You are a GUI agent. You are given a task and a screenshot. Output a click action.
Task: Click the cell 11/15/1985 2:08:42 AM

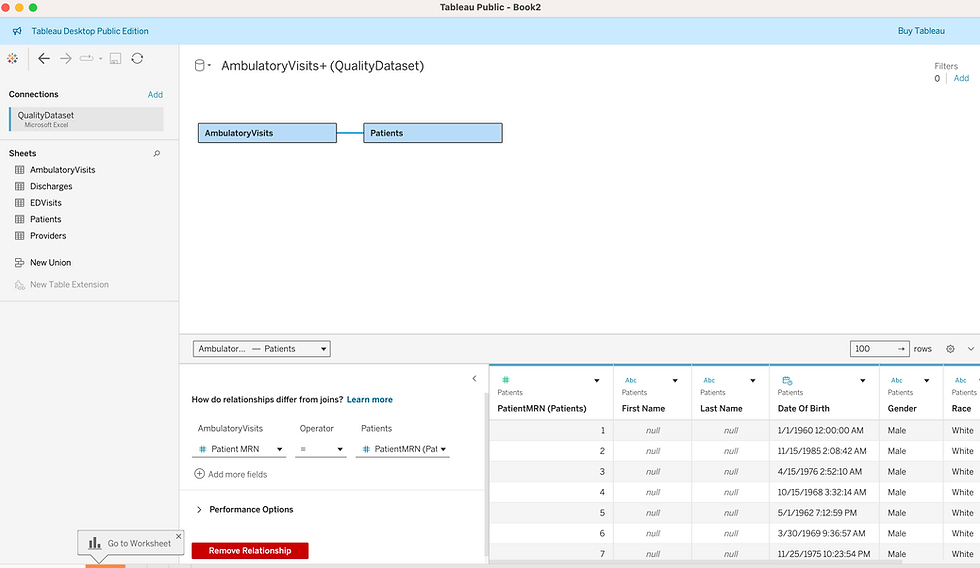(822, 451)
